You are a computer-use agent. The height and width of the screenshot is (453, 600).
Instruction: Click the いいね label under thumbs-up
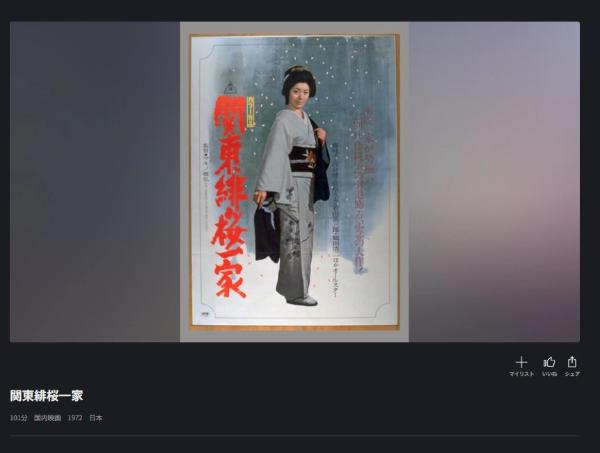549,374
